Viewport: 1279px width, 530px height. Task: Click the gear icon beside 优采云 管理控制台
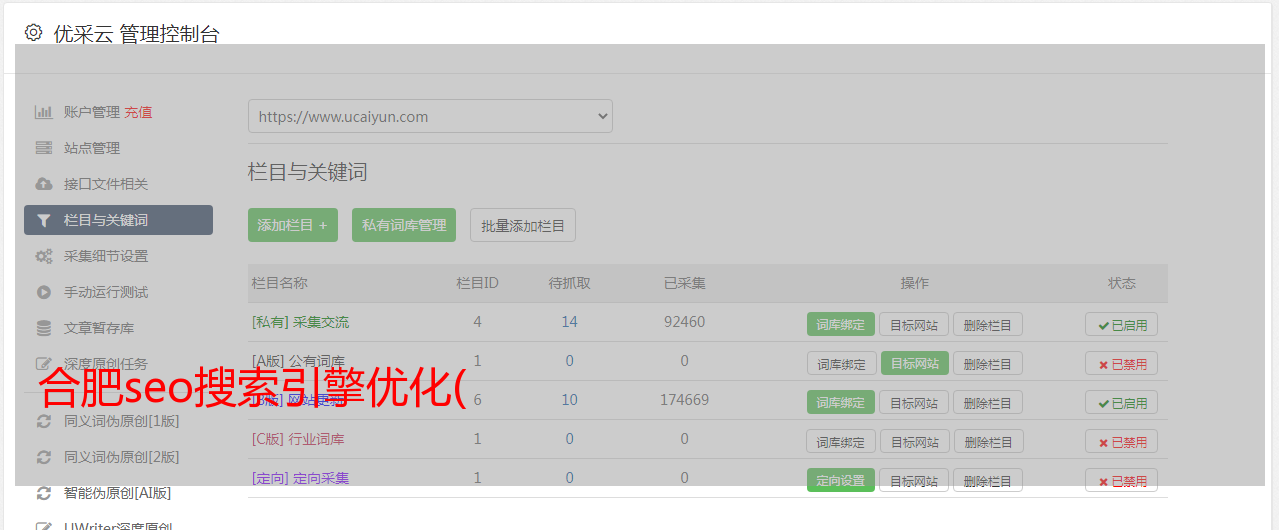pyautogui.click(x=33, y=32)
